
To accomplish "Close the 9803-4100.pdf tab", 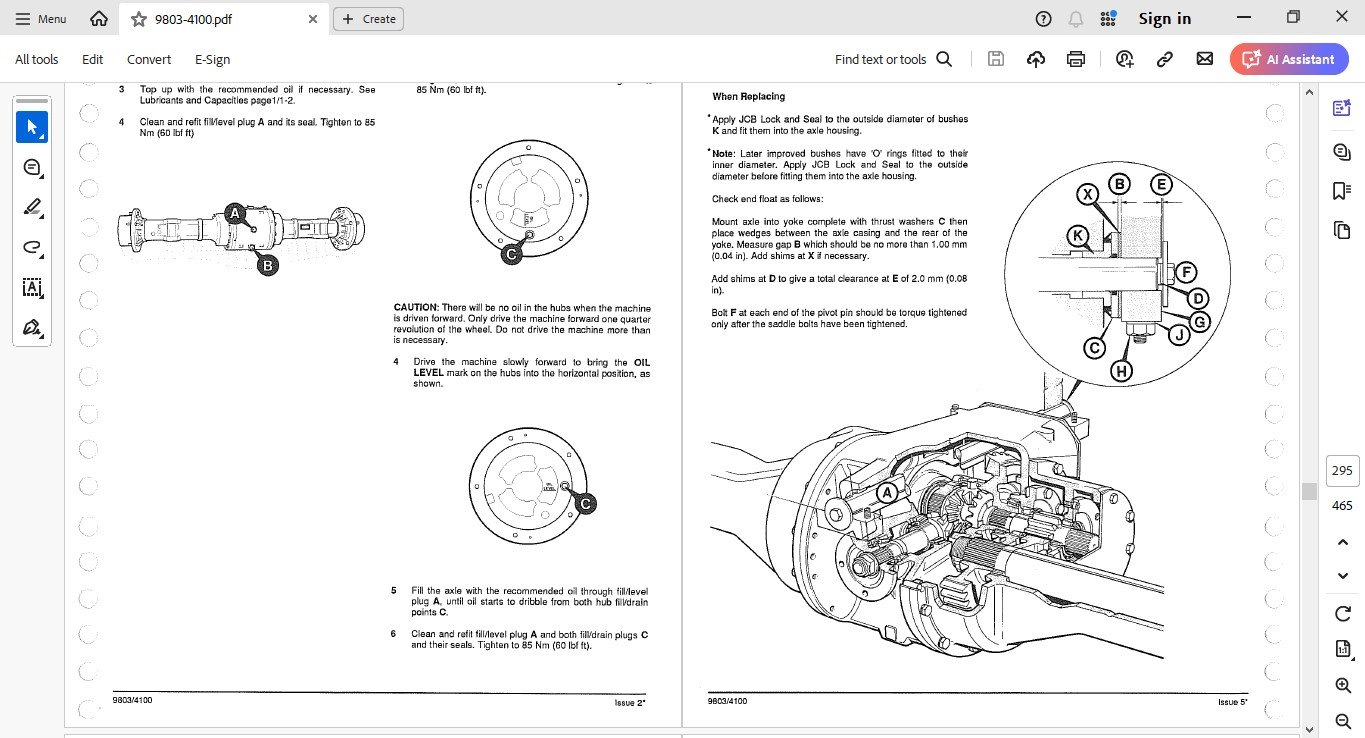I will click(x=313, y=19).
